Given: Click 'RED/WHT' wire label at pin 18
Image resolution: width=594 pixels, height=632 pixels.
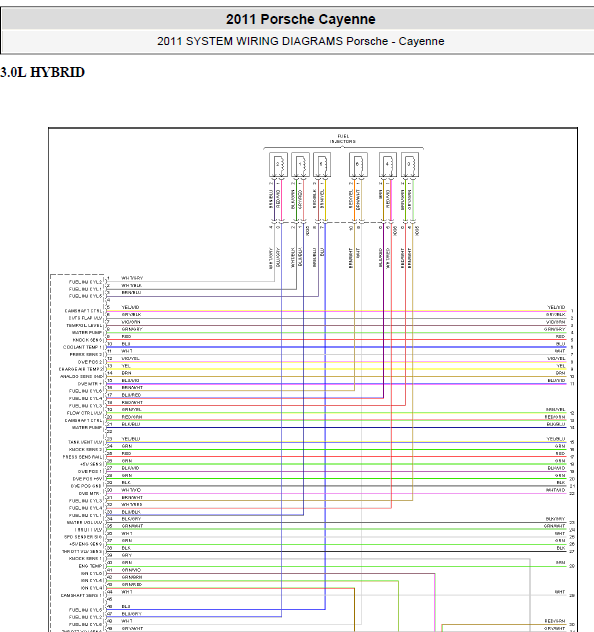Looking at the screenshot, I should 132,402.
